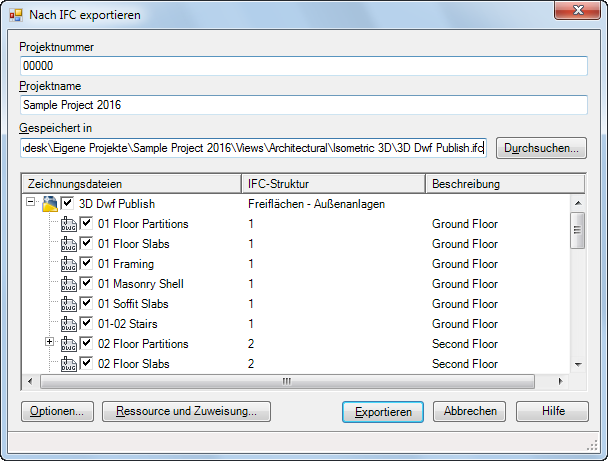Open the Durchsuchen file browser
The image size is (608, 461).
541,148
